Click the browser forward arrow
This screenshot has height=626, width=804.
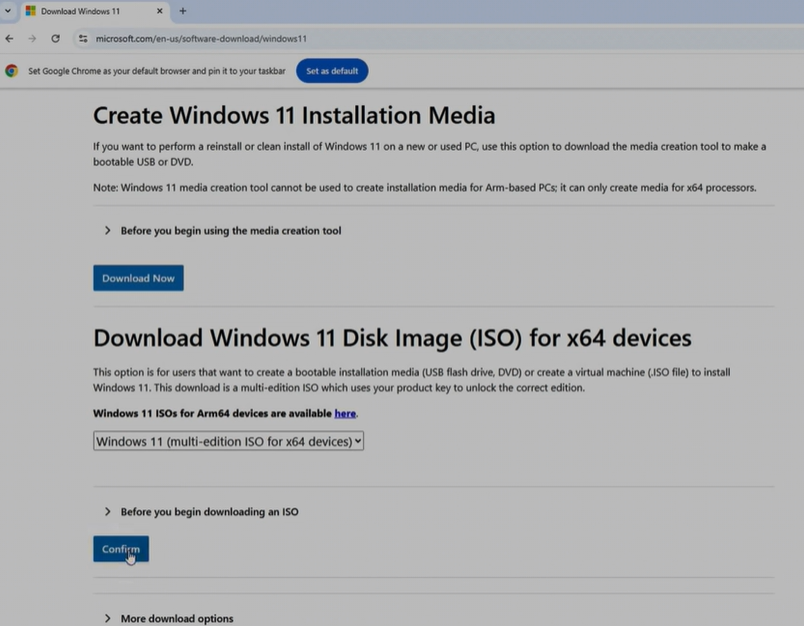[32, 38]
